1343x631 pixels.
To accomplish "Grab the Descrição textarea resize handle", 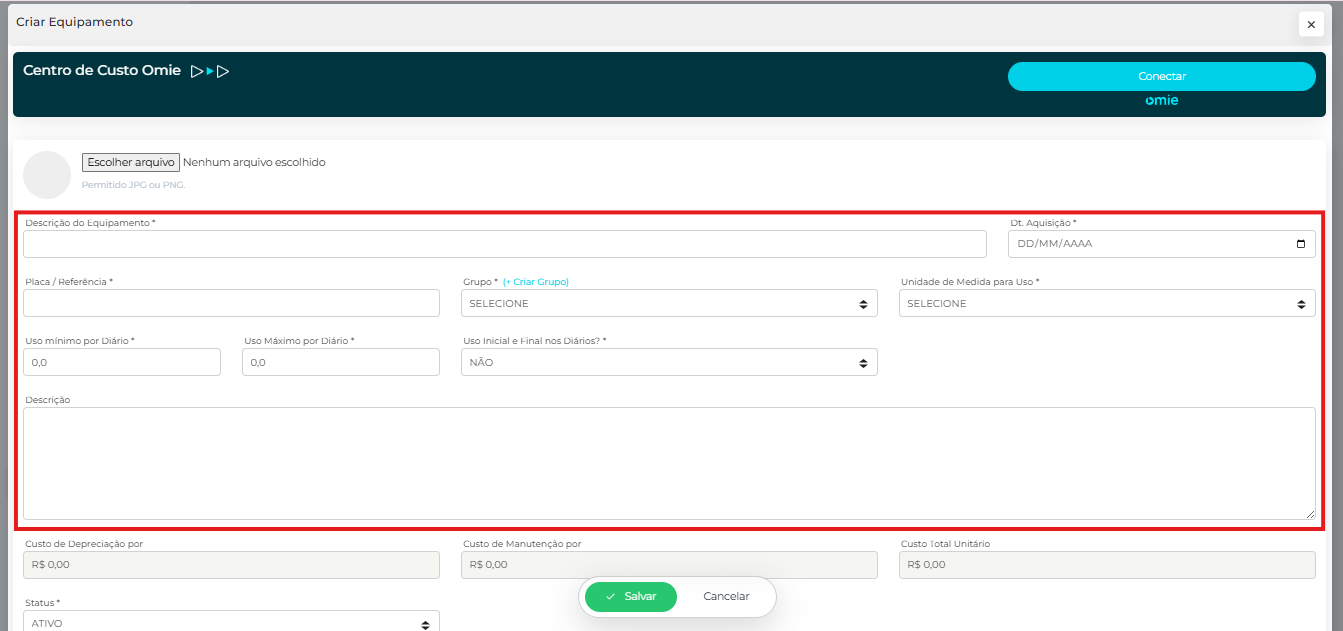I will coord(1309,513).
